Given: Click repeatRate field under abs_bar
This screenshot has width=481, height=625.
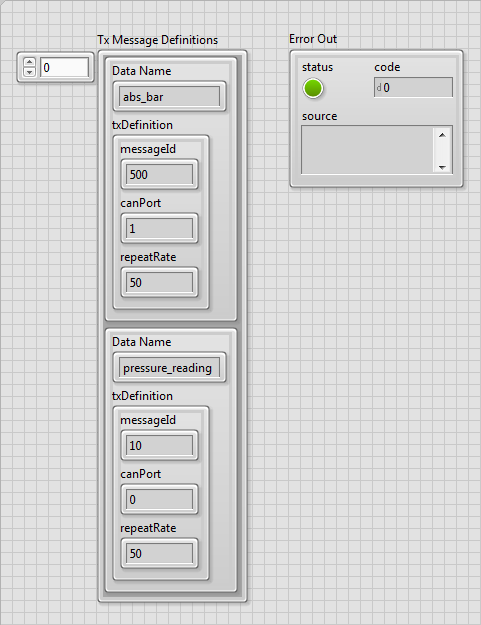Looking at the screenshot, I should point(159,283).
